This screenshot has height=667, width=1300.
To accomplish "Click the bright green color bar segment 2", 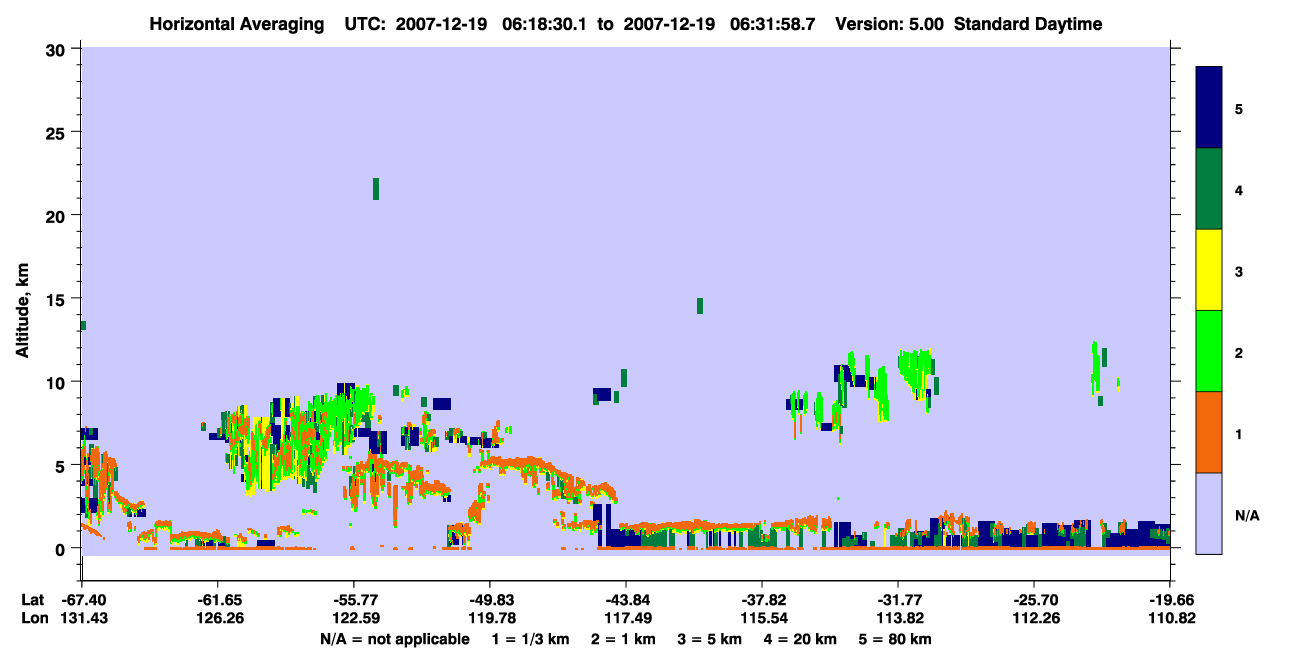I will pyautogui.click(x=1209, y=351).
